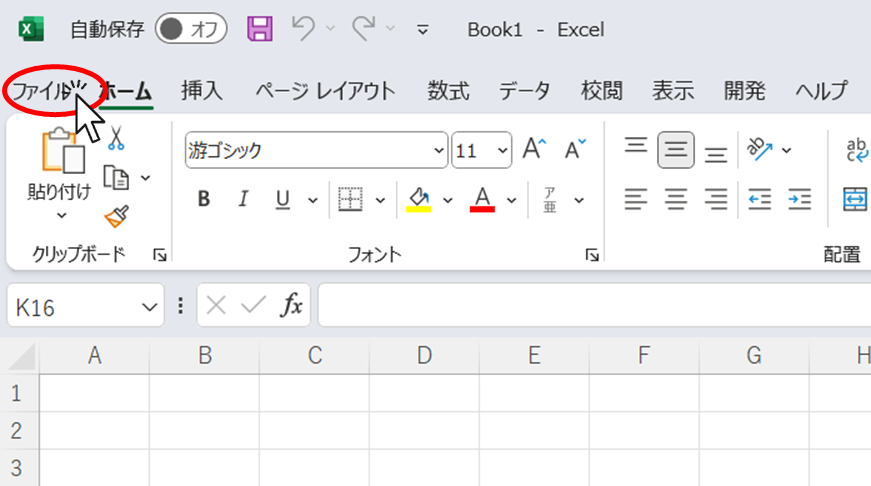
Task: Select top vertical alignment
Action: (635, 146)
